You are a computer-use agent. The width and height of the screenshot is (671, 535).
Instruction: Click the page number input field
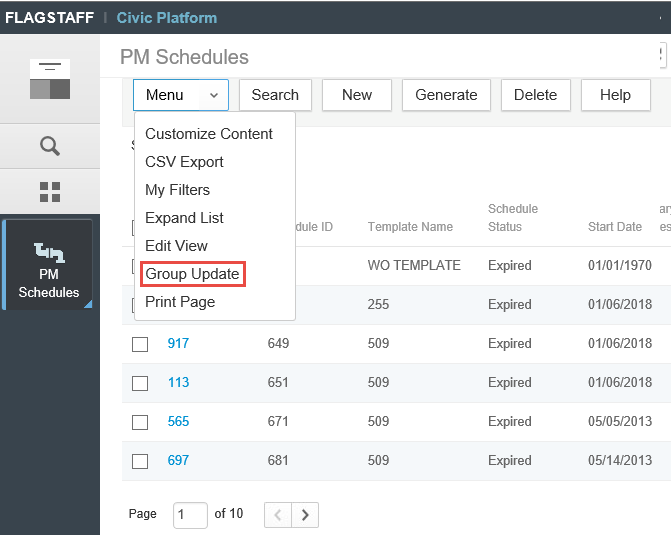click(x=190, y=515)
